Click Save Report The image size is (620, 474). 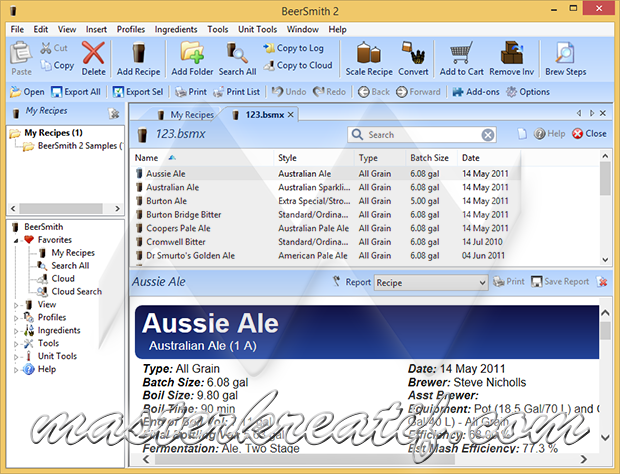pos(560,281)
